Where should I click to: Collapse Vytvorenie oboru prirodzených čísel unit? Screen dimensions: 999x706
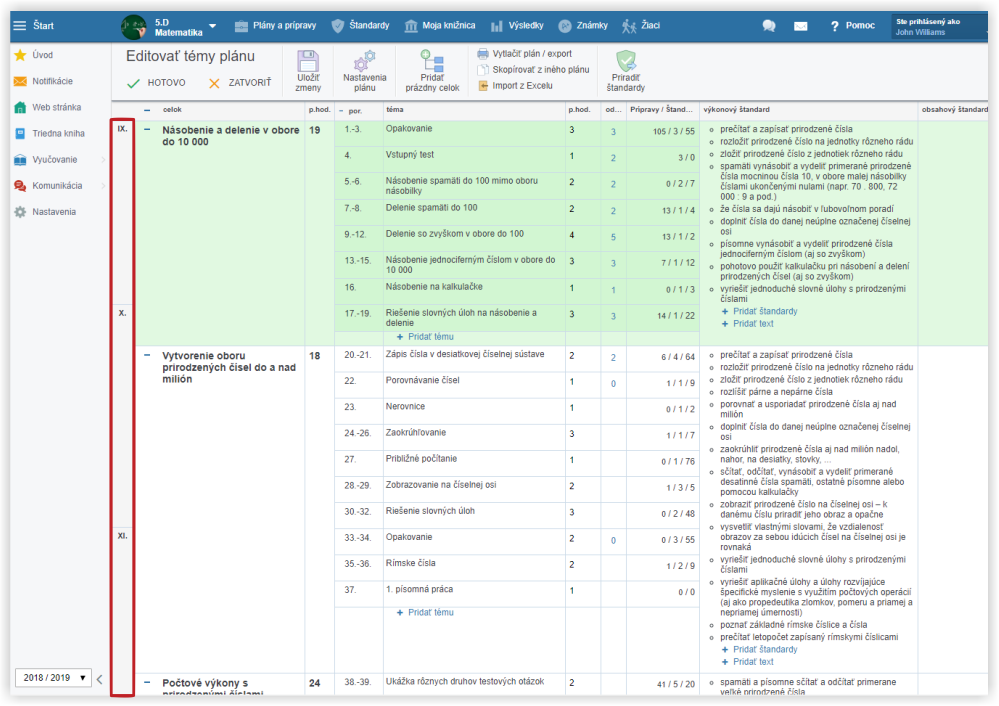pyautogui.click(x=147, y=356)
